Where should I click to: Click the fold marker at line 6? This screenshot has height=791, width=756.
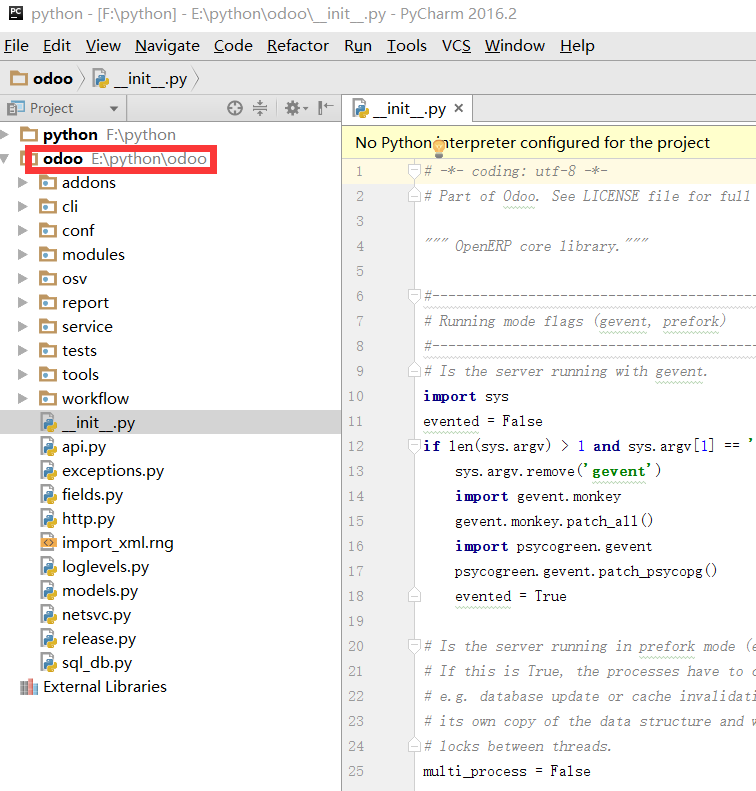click(414, 296)
